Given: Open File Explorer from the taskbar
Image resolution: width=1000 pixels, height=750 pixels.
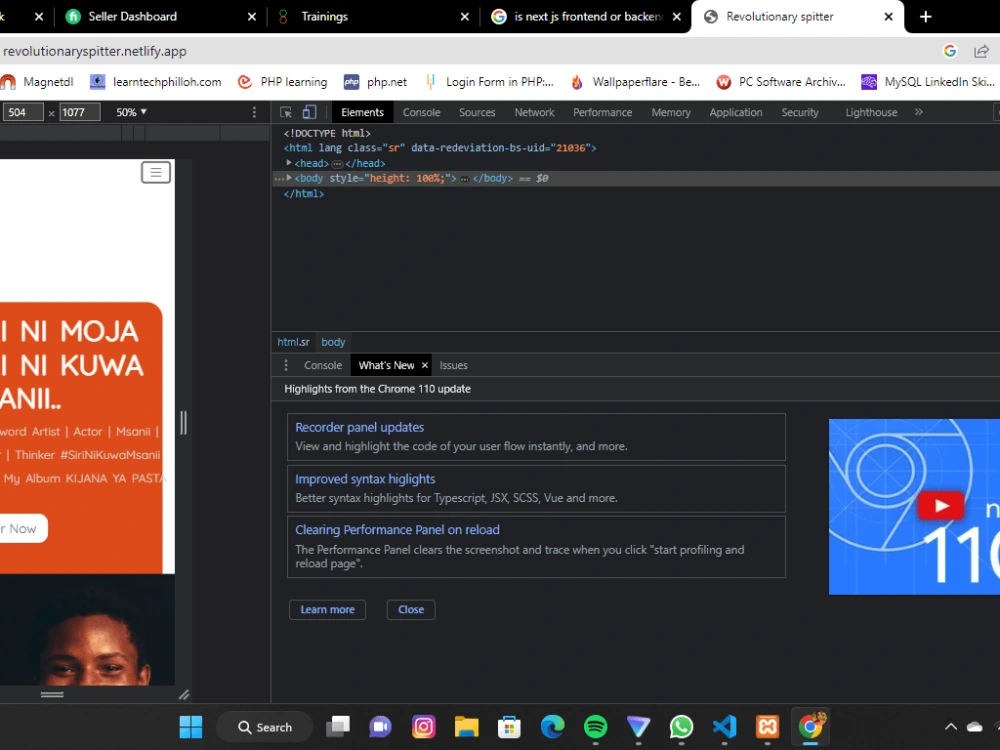Looking at the screenshot, I should 466,726.
